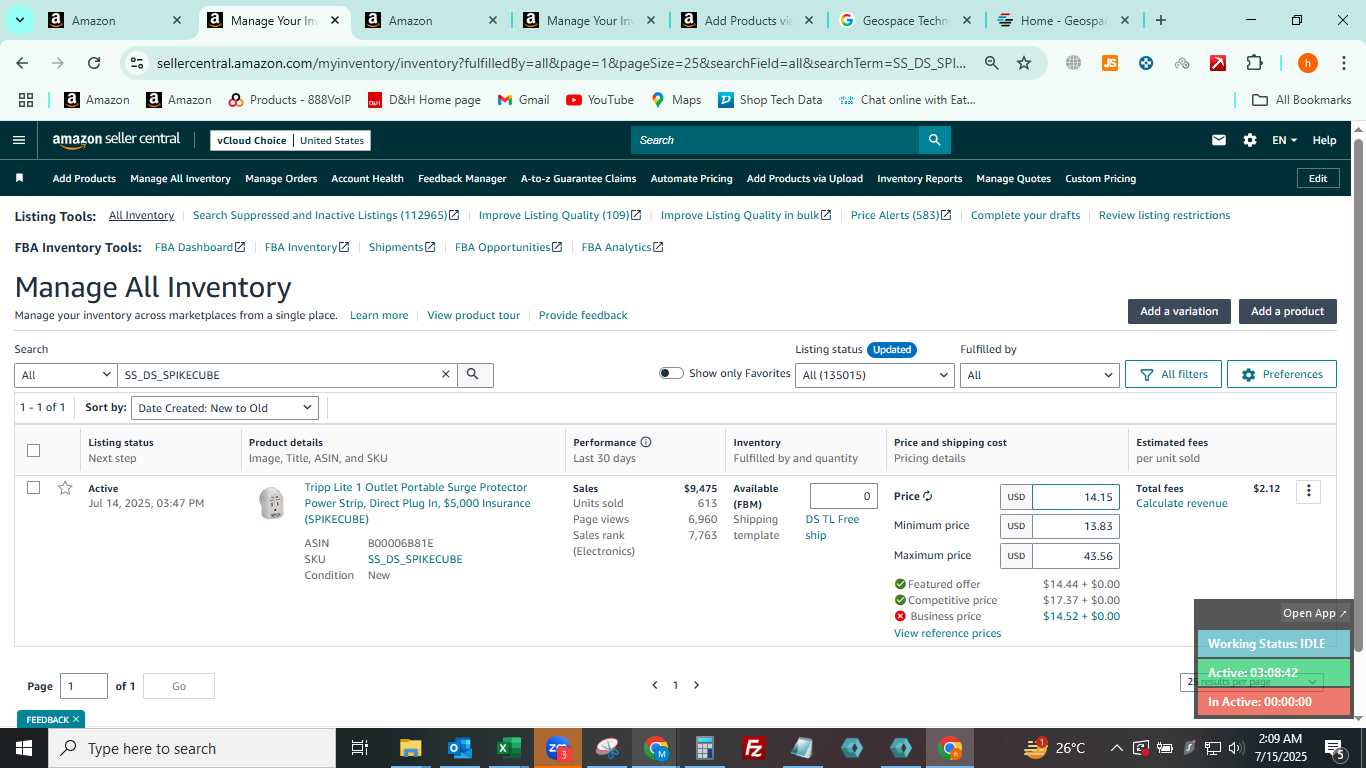Open the Tripp Lite product title link

point(418,503)
